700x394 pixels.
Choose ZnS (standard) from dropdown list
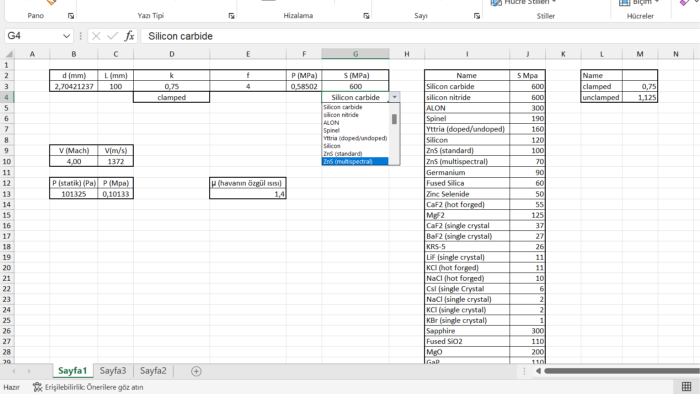pyautogui.click(x=355, y=153)
